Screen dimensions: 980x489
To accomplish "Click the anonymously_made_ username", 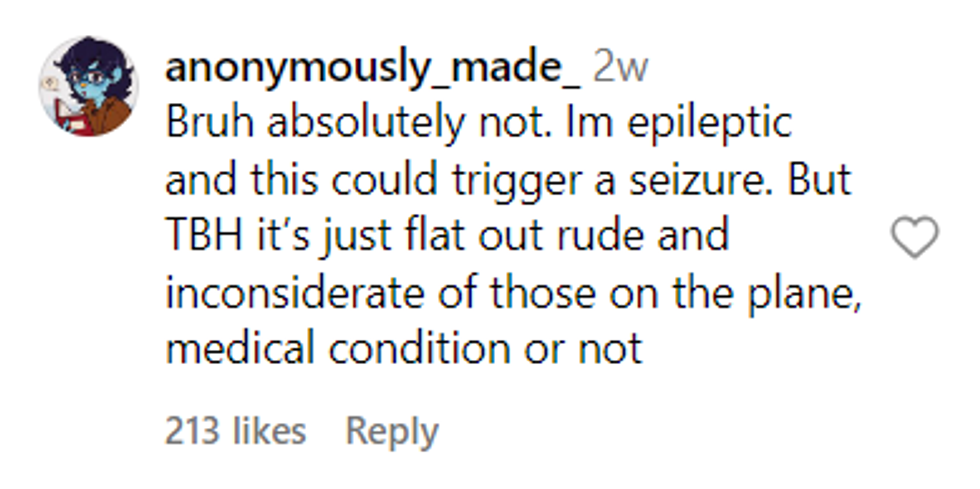I will click(372, 69).
